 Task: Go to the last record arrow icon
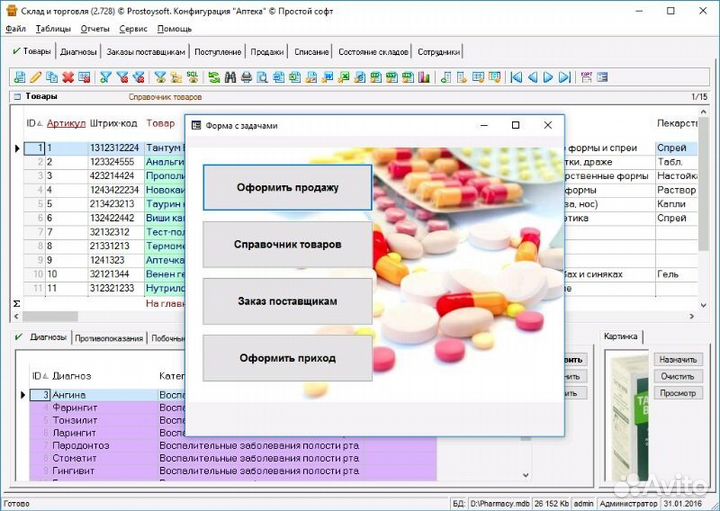coord(565,77)
